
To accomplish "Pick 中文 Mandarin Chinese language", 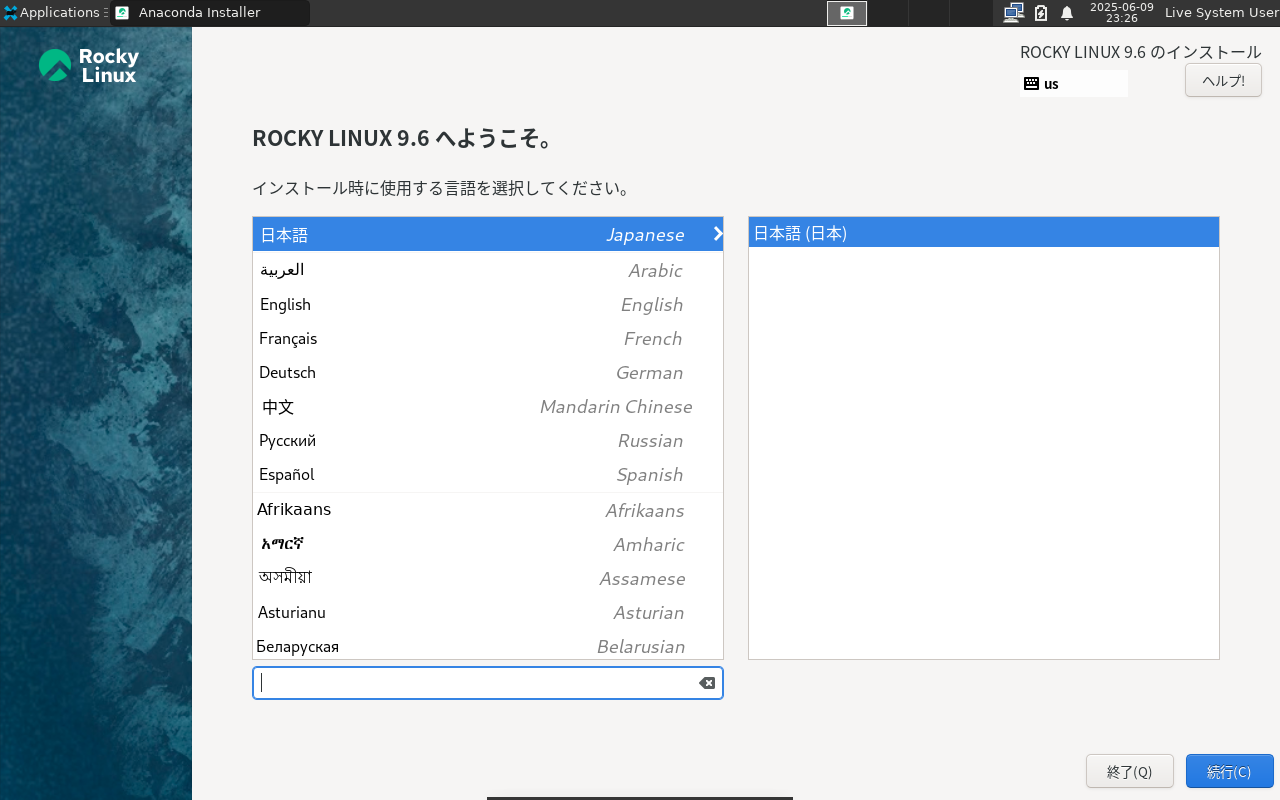I will pyautogui.click(x=488, y=406).
